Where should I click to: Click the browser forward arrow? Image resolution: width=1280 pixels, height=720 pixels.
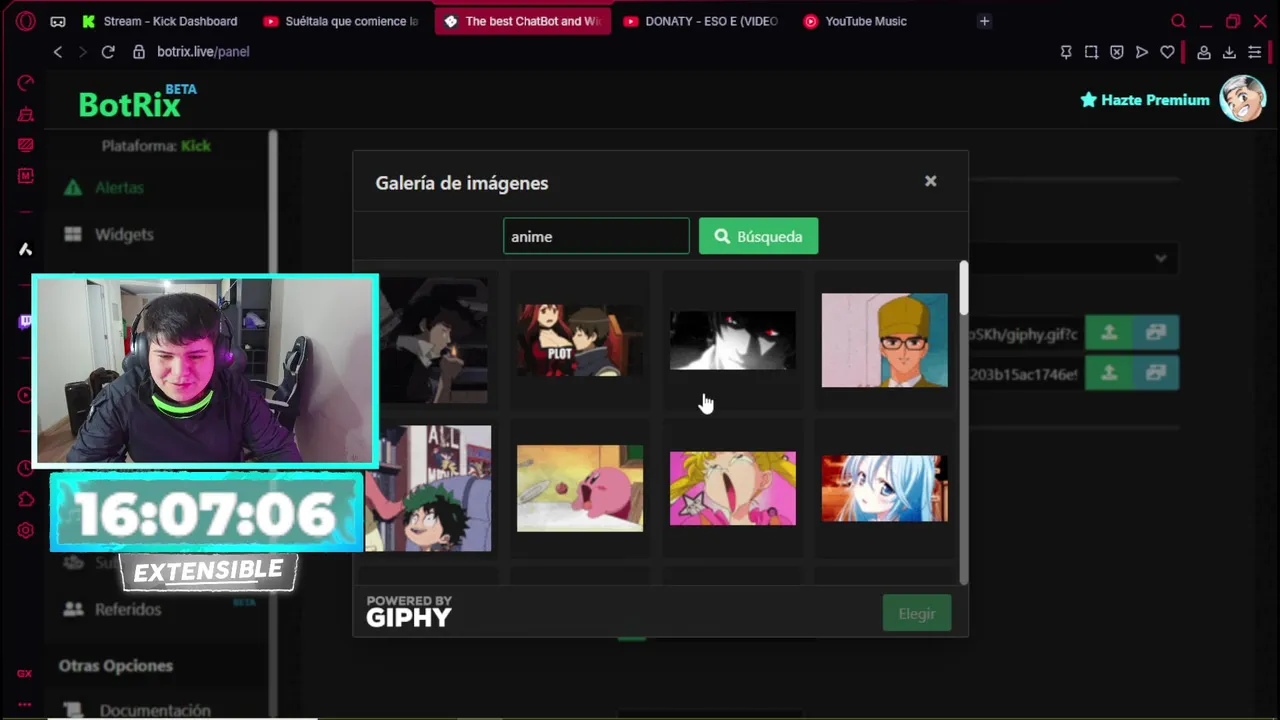(x=83, y=52)
